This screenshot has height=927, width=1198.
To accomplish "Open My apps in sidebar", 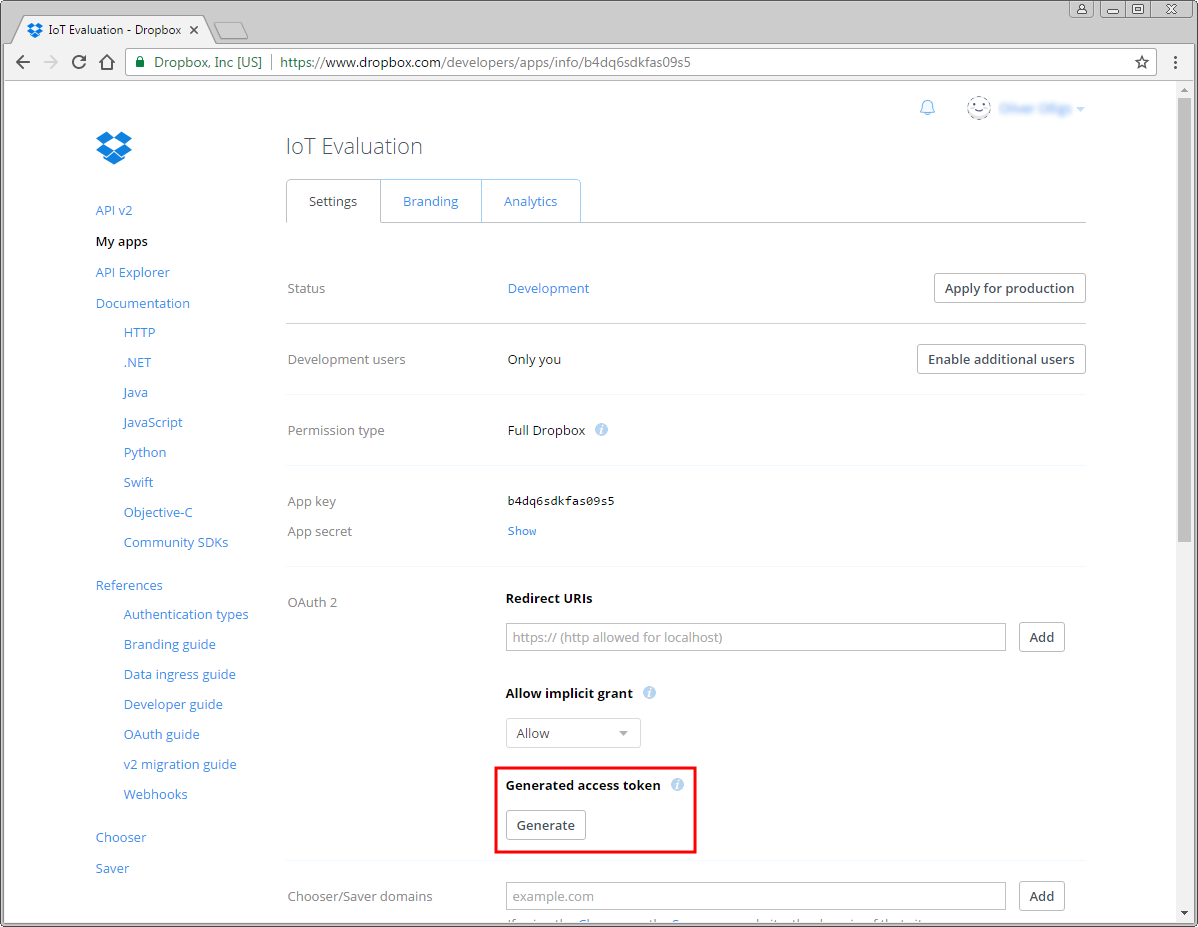I will click(121, 241).
